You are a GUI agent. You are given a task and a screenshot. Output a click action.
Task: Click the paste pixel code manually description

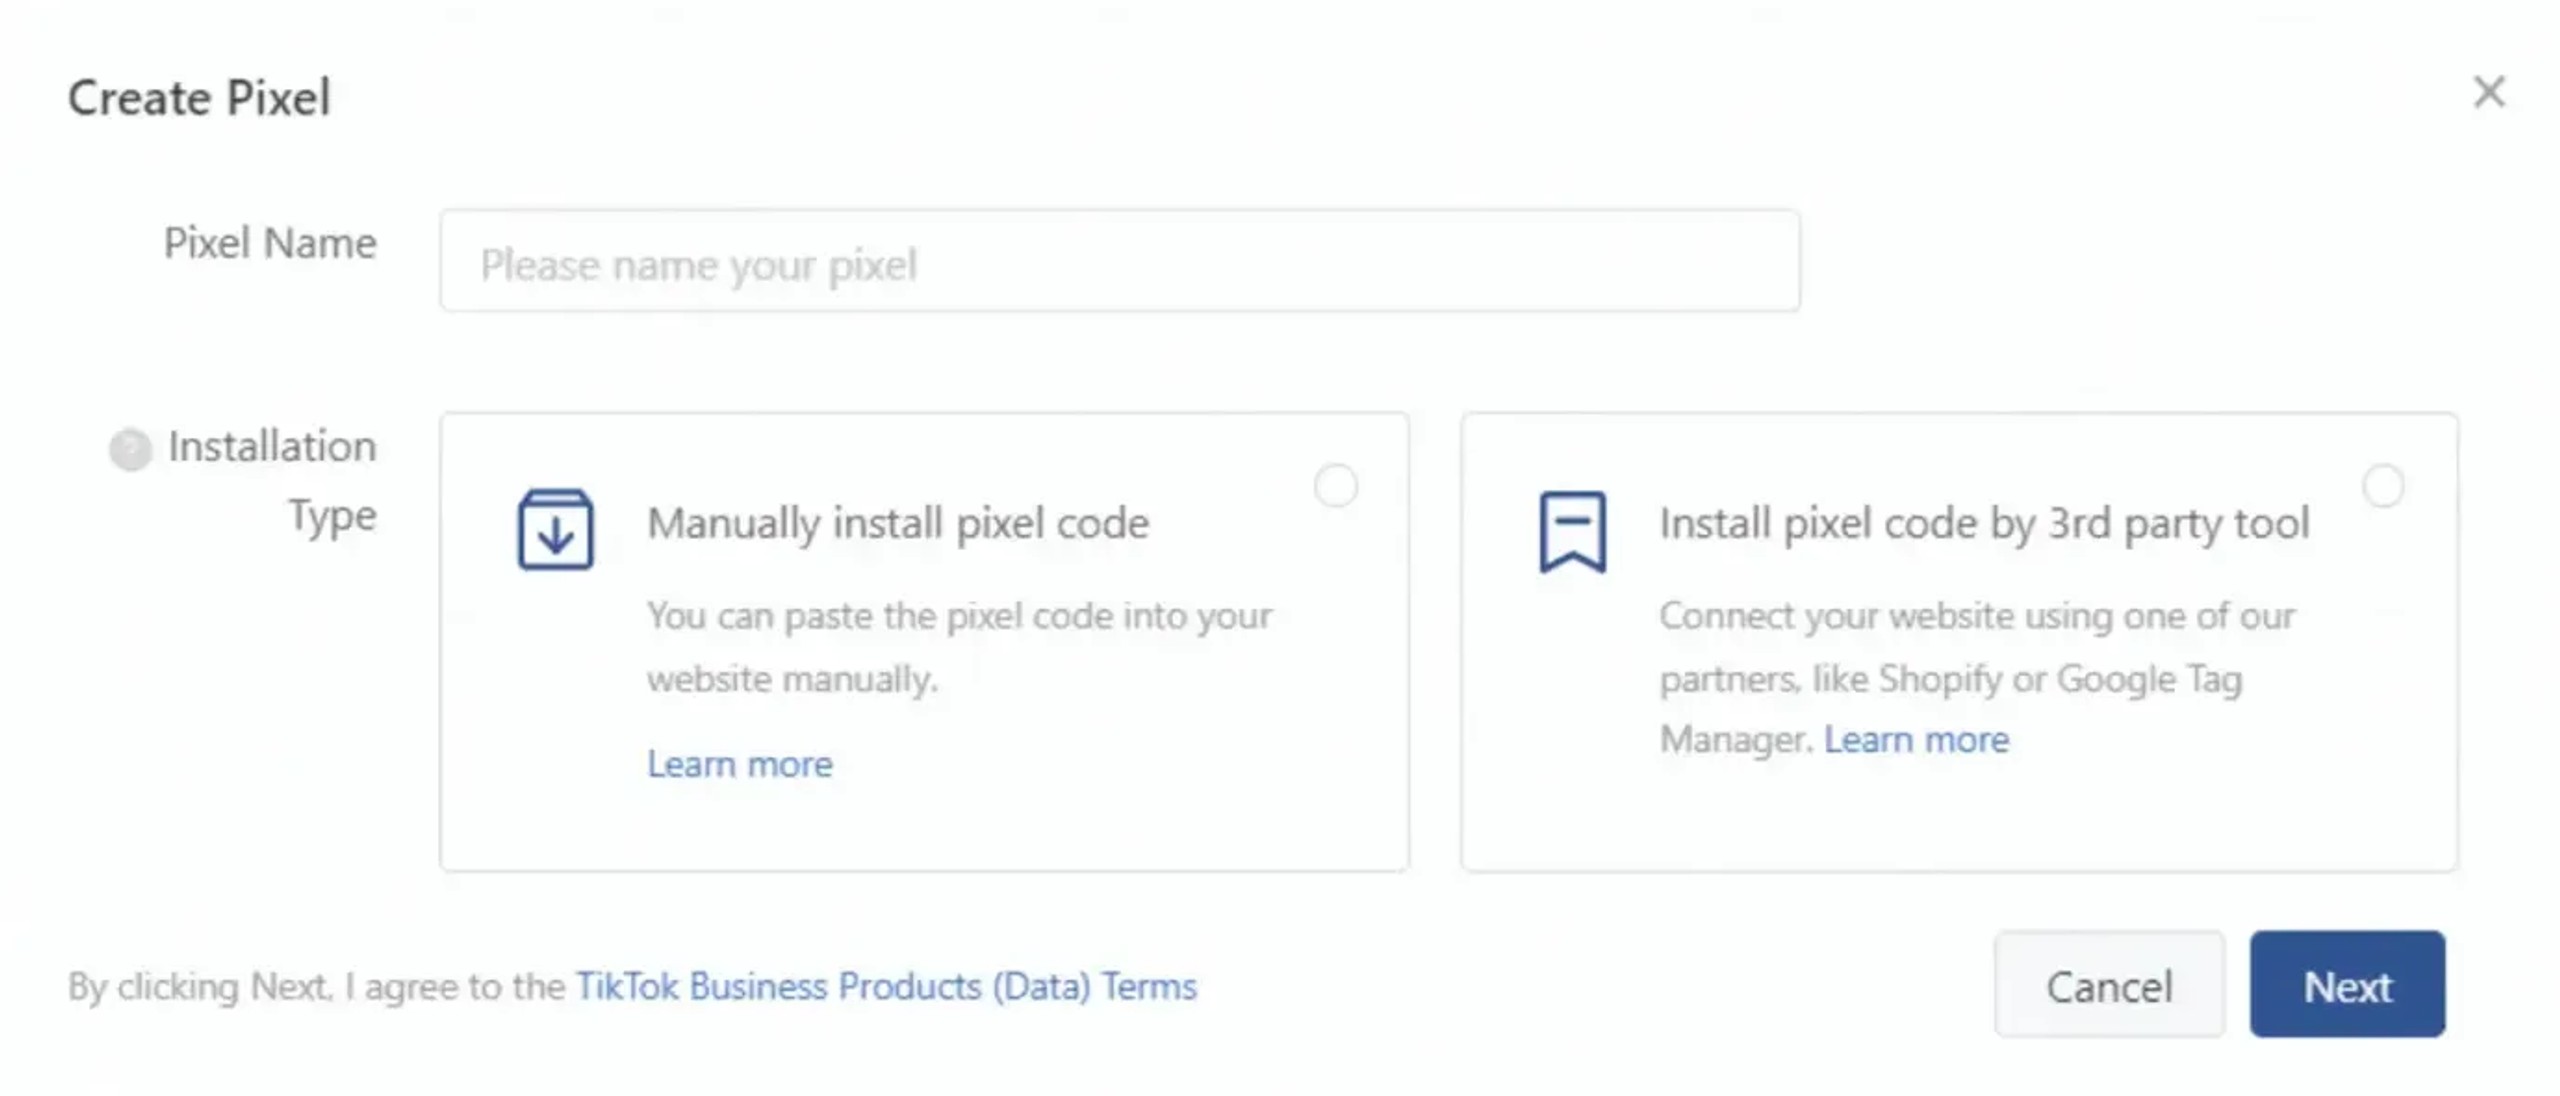(959, 647)
